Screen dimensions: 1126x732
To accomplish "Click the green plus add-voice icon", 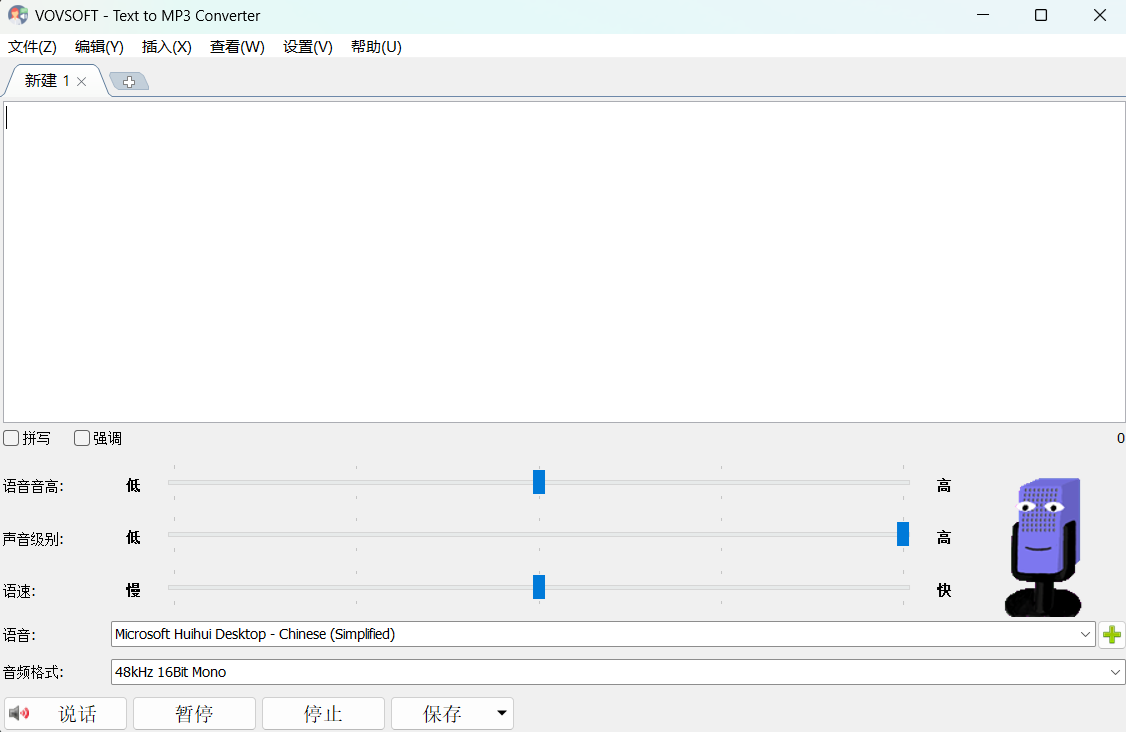I will (1111, 635).
